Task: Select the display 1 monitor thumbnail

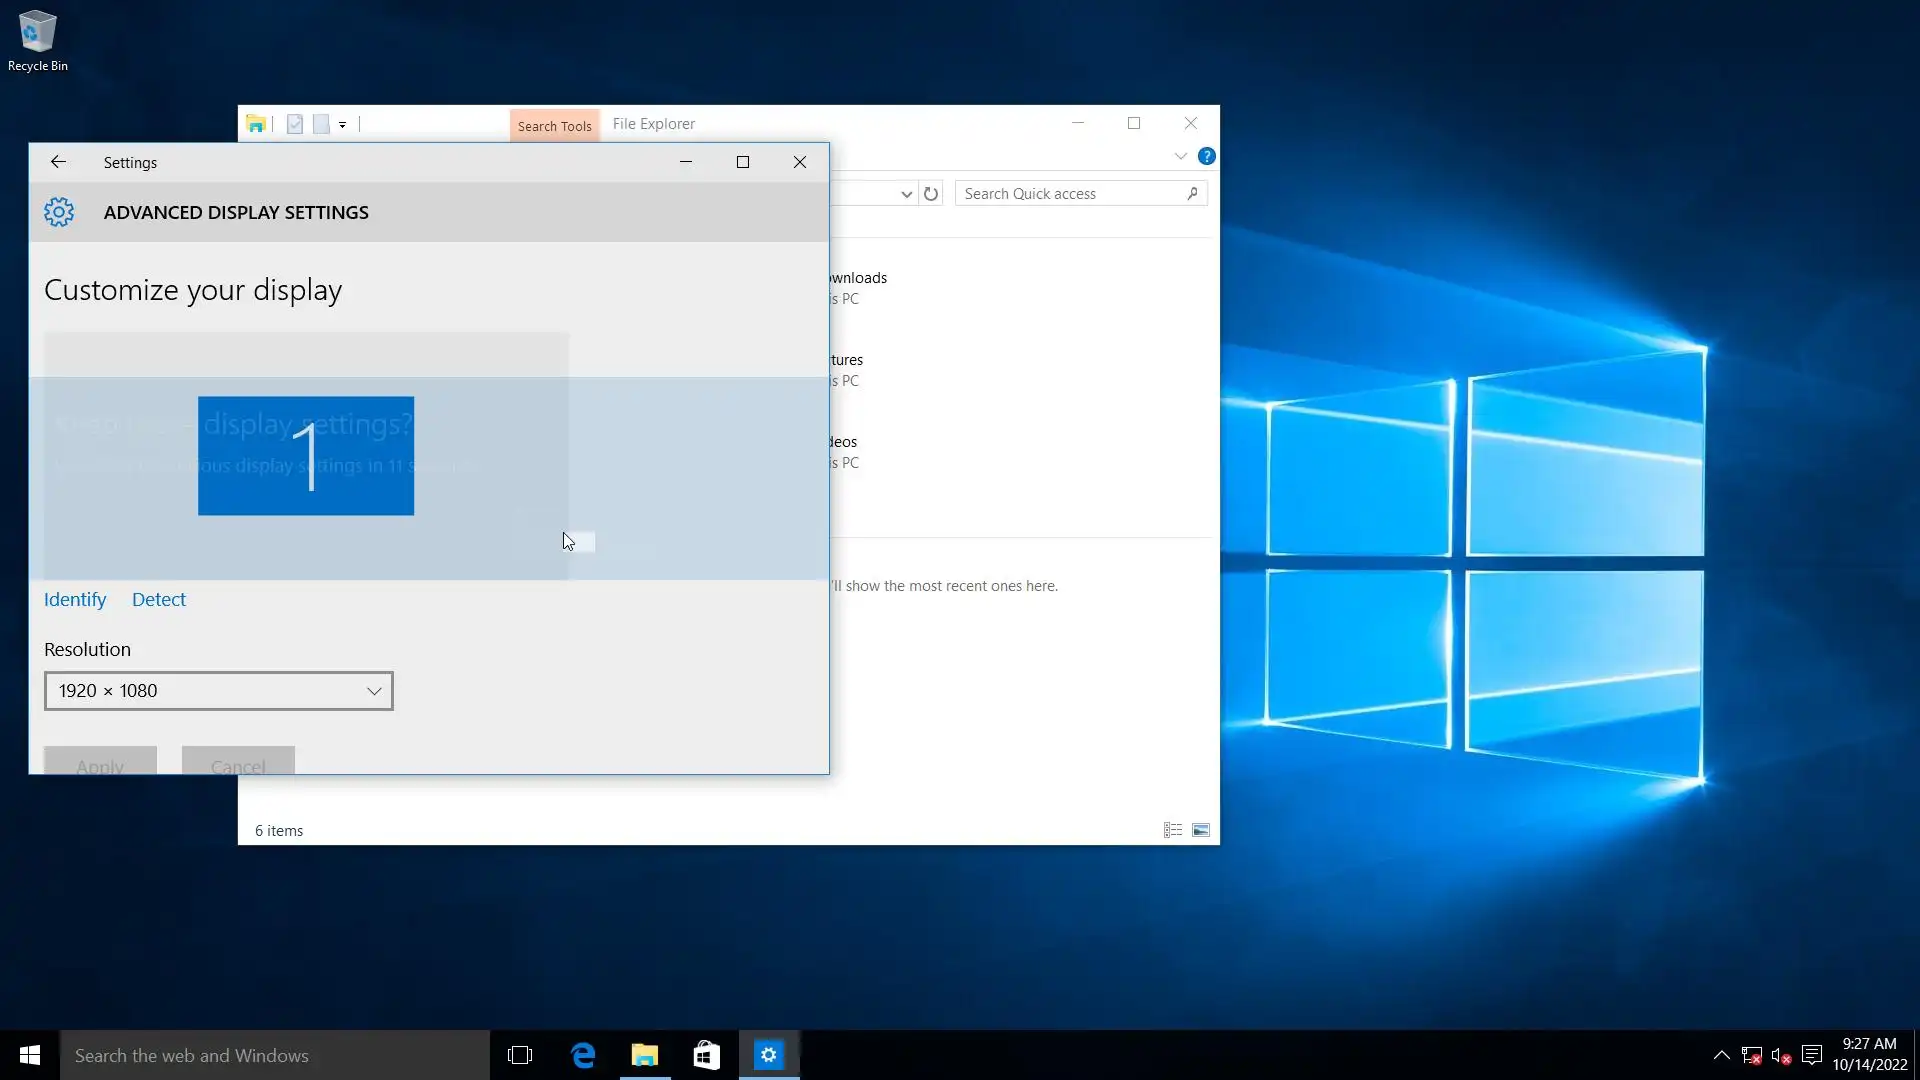Action: (x=306, y=456)
